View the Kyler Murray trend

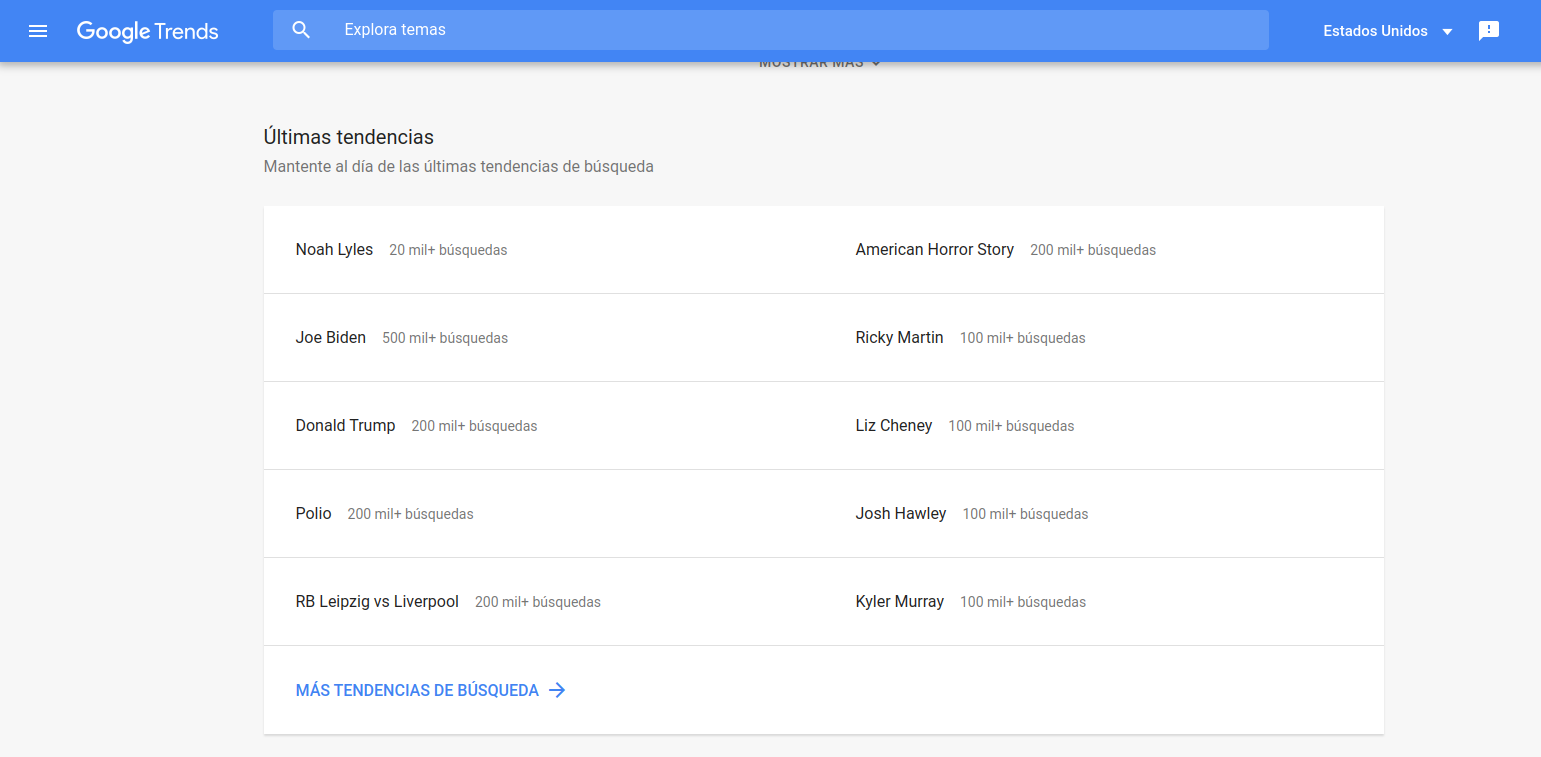pyautogui.click(x=899, y=602)
